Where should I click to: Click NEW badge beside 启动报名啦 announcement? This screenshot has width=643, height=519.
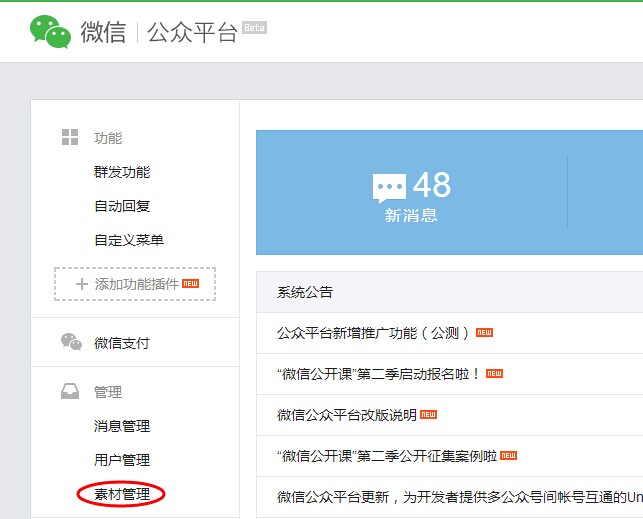pos(494,373)
